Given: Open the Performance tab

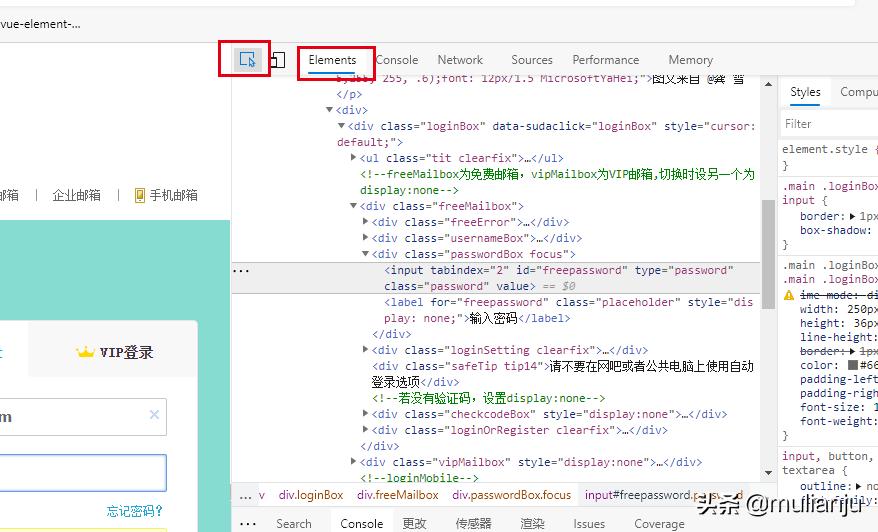Looking at the screenshot, I should click(605, 60).
